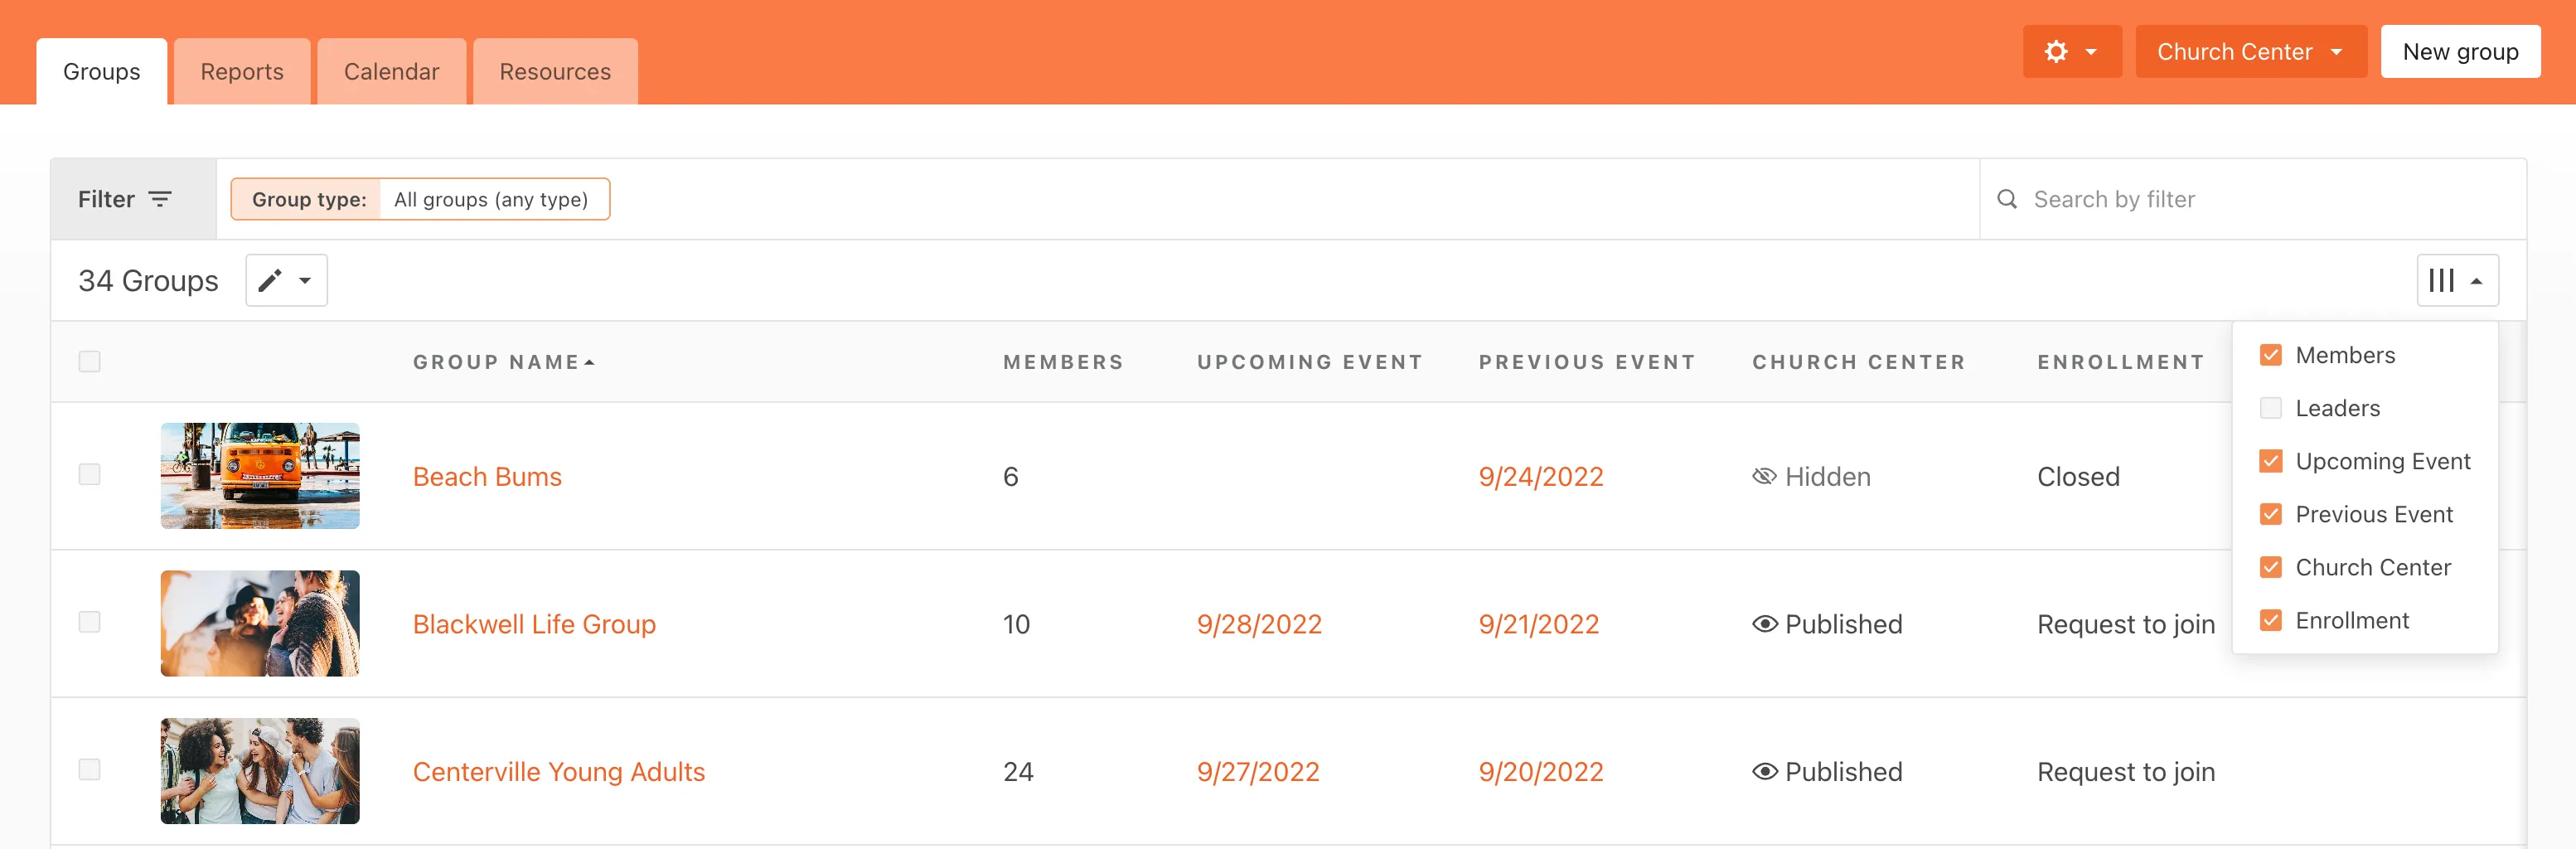Expand the Church Center dropdown

pos(2250,52)
